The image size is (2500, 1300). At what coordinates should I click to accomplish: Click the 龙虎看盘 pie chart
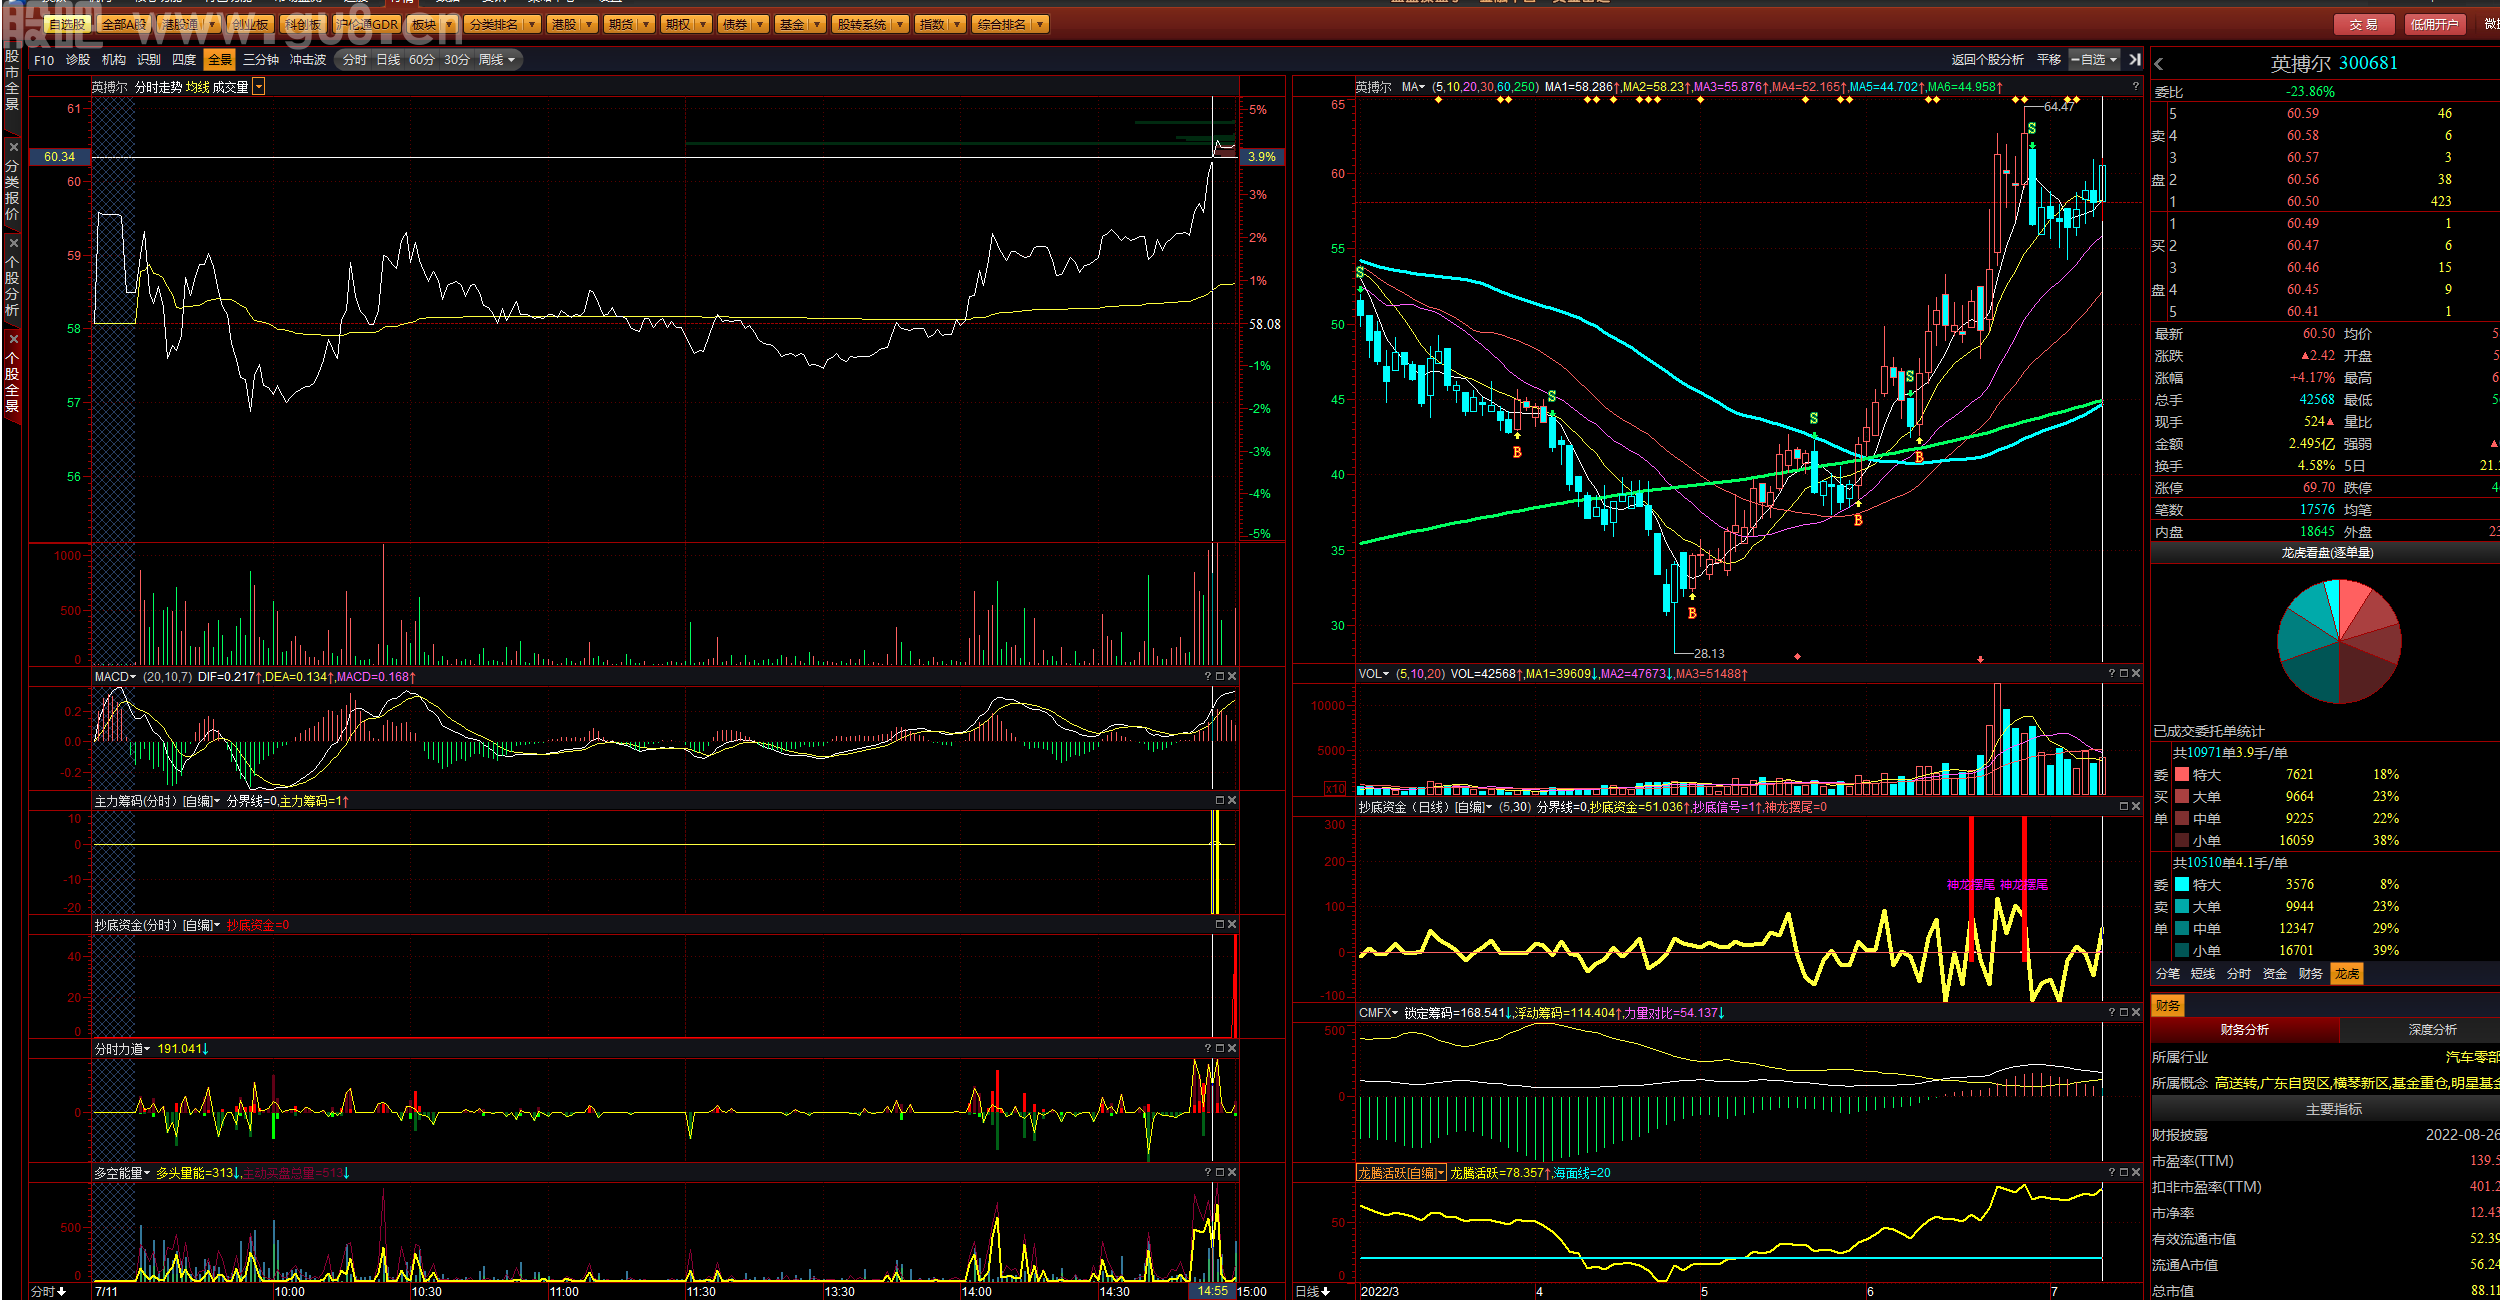(x=2339, y=641)
